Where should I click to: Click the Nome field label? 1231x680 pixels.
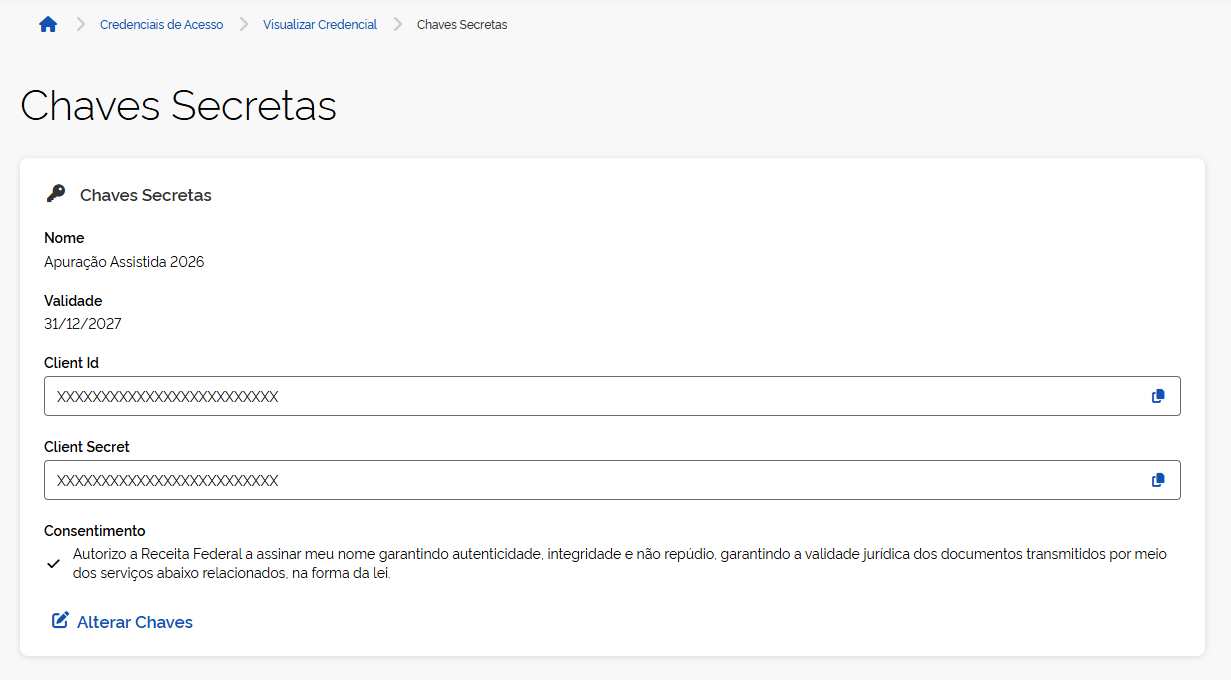[x=64, y=238]
